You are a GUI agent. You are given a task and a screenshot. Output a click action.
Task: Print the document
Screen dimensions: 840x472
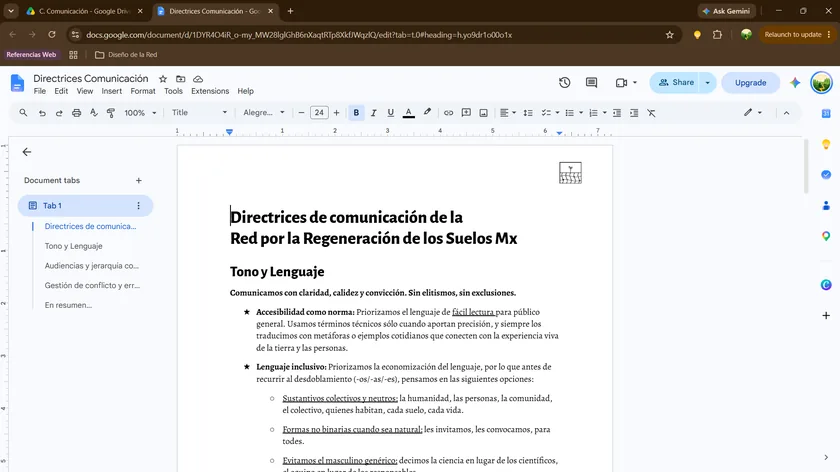[77, 113]
